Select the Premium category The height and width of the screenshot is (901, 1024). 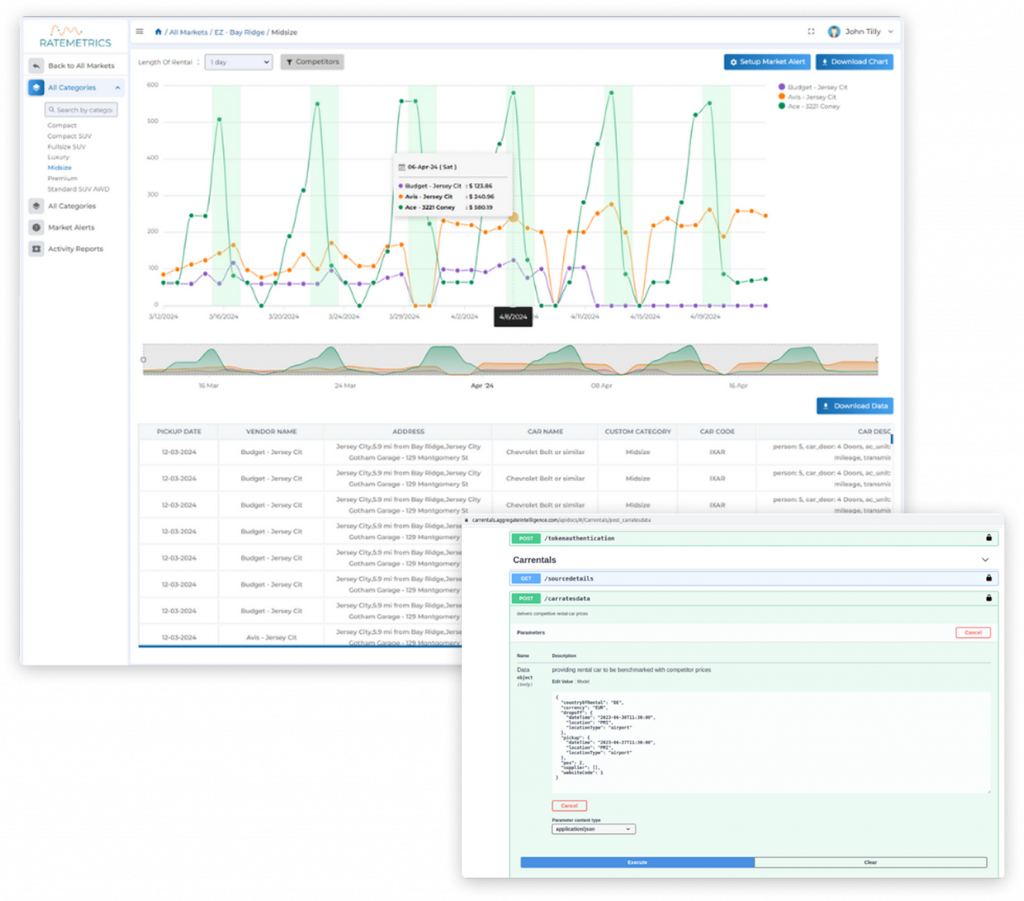coord(62,178)
